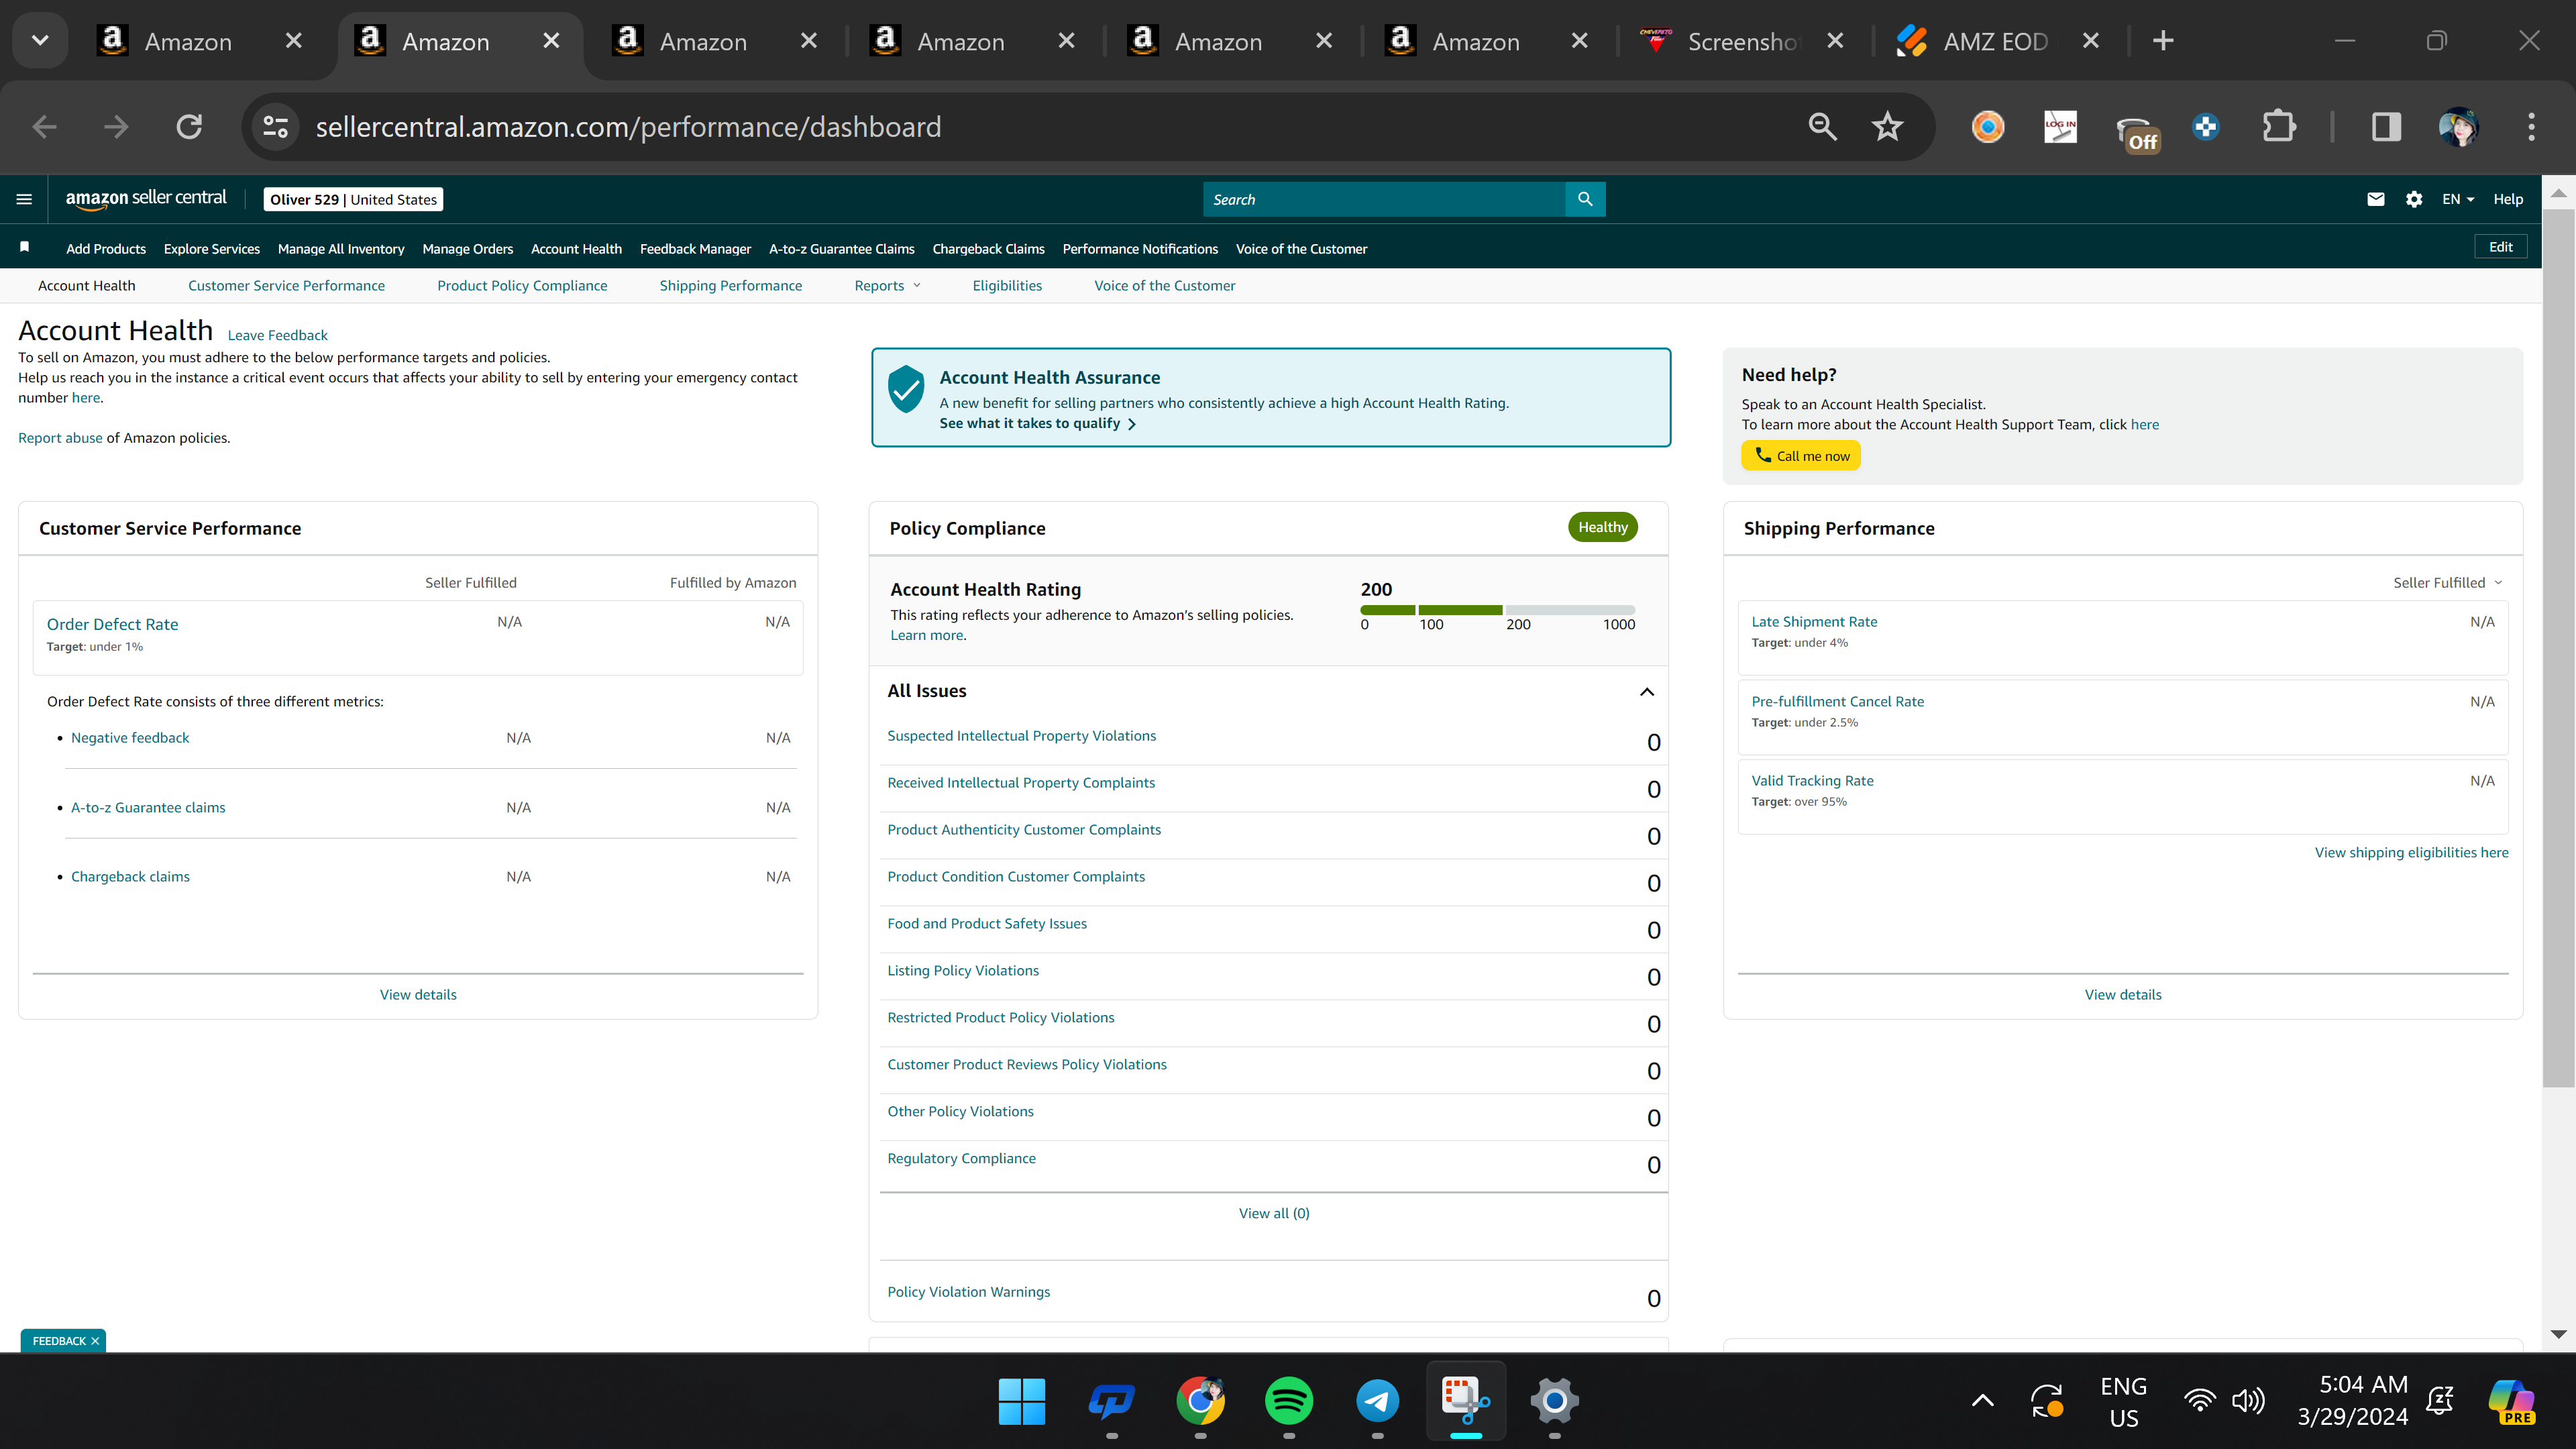Viewport: 2576px width, 1449px height.
Task: Switch to the AMZ EOD browser tab
Action: pos(1996,41)
